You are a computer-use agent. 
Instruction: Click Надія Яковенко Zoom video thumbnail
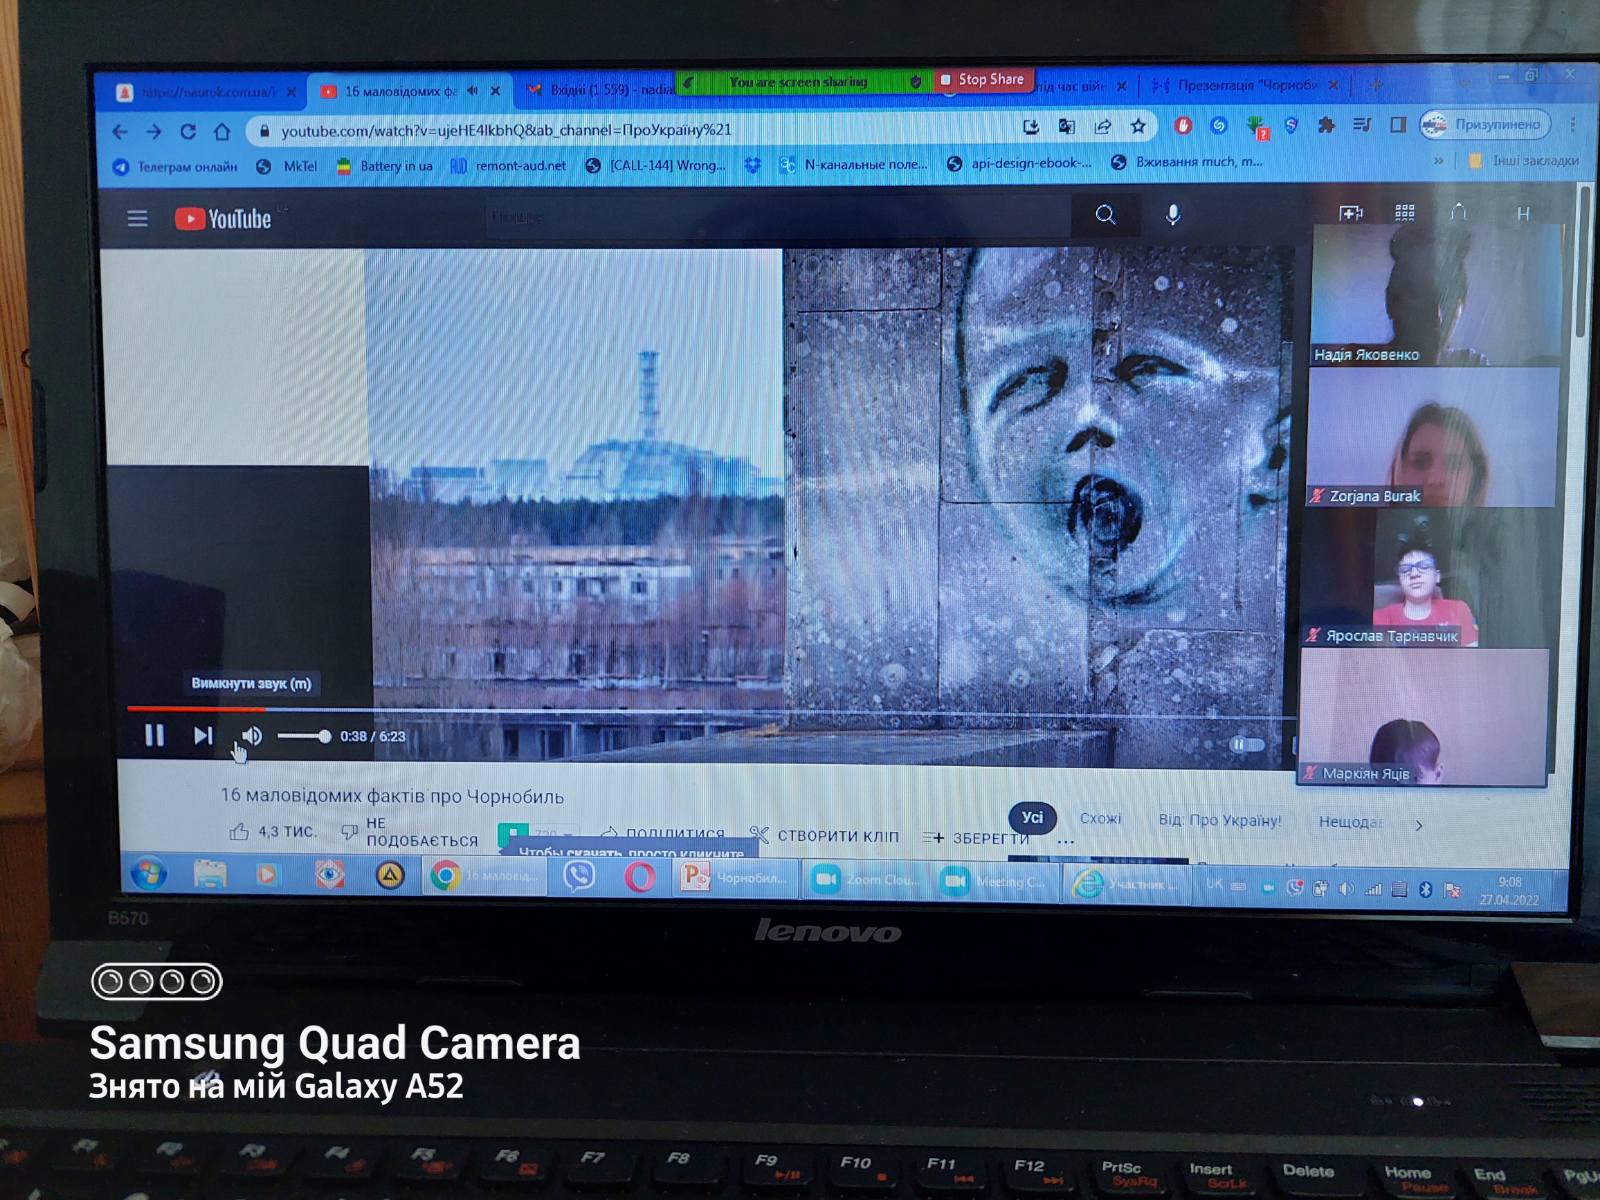1435,296
